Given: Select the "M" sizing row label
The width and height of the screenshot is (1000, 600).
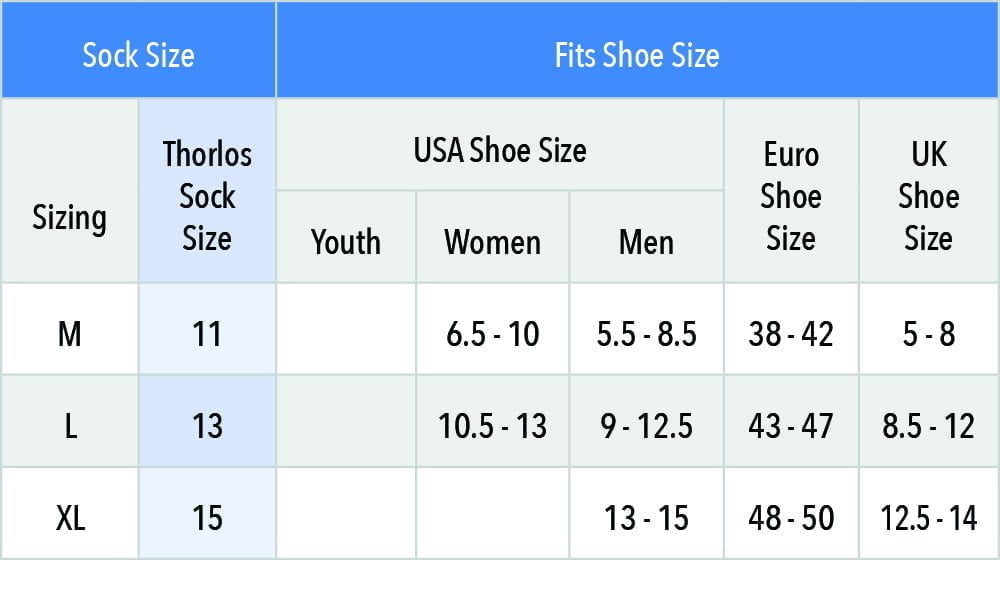Looking at the screenshot, I should pyautogui.click(x=69, y=333).
